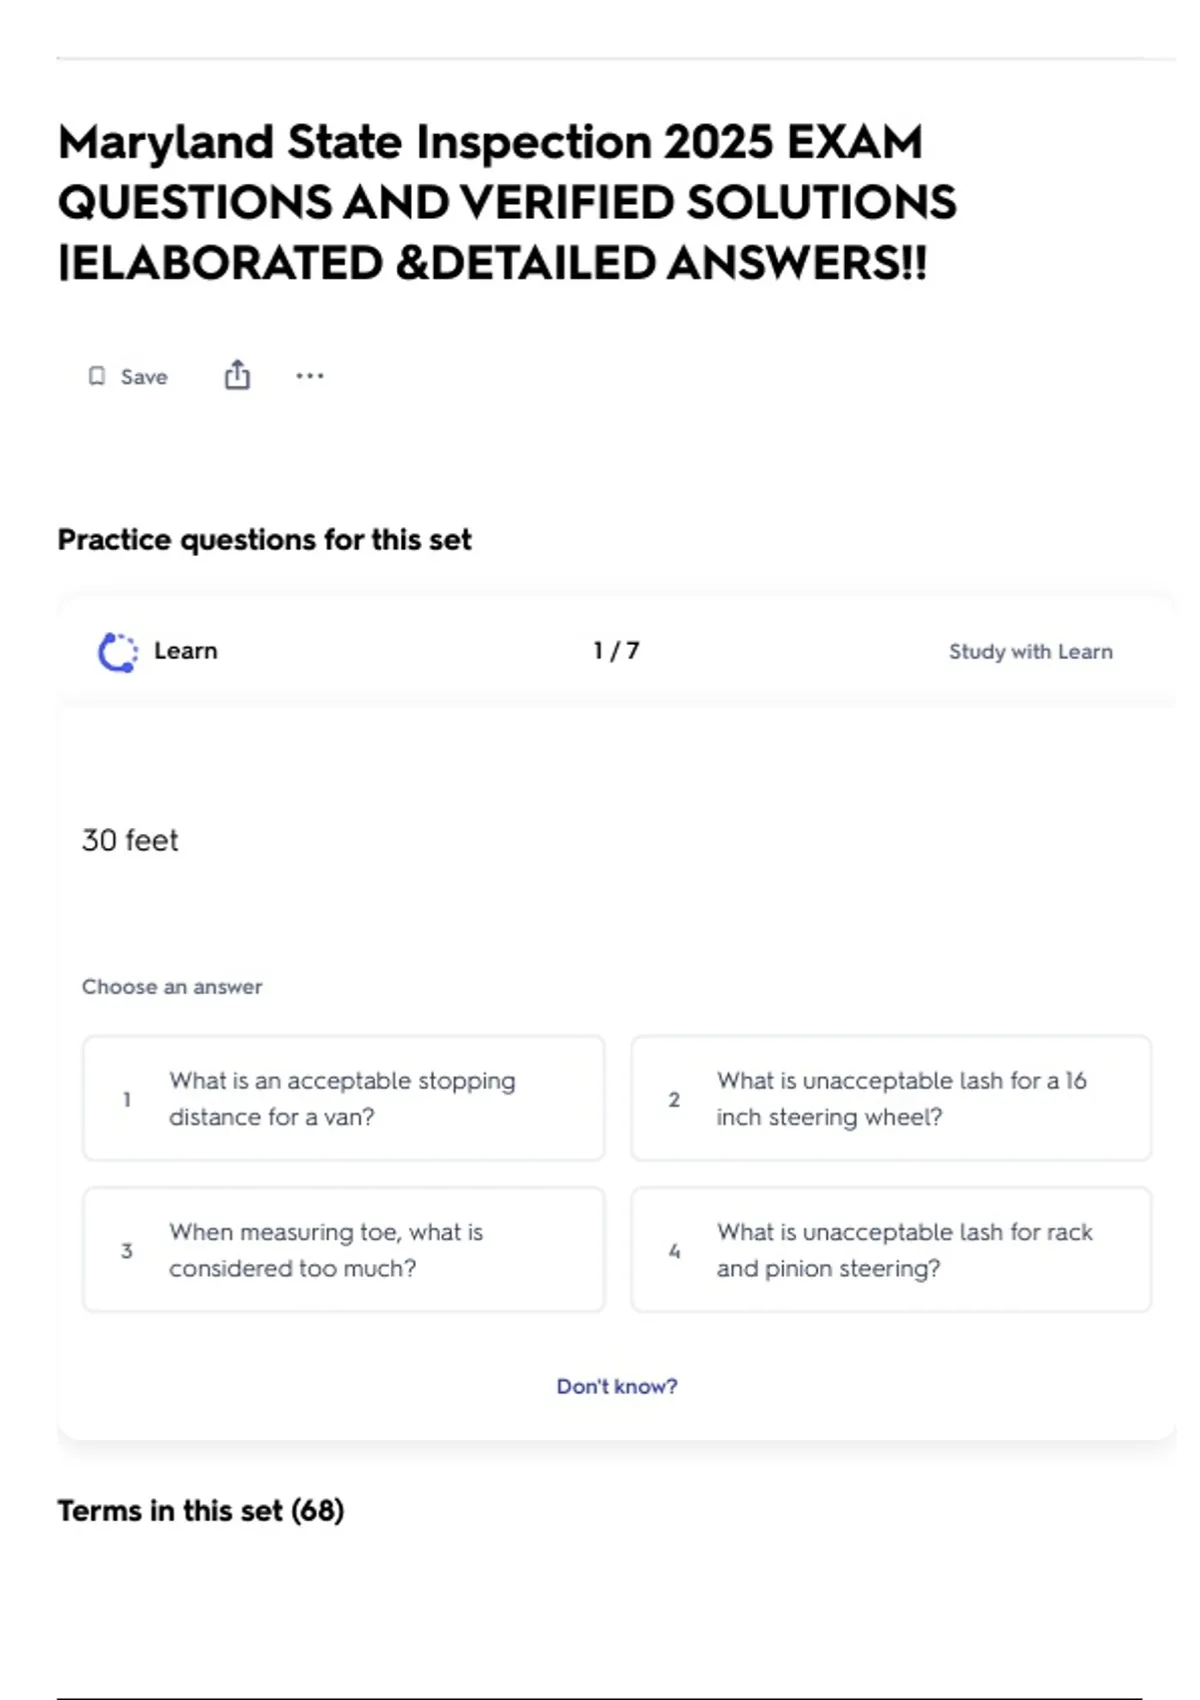Click the "Learn" label text
Image resolution: width=1200 pixels, height=1700 pixels.
click(x=186, y=651)
